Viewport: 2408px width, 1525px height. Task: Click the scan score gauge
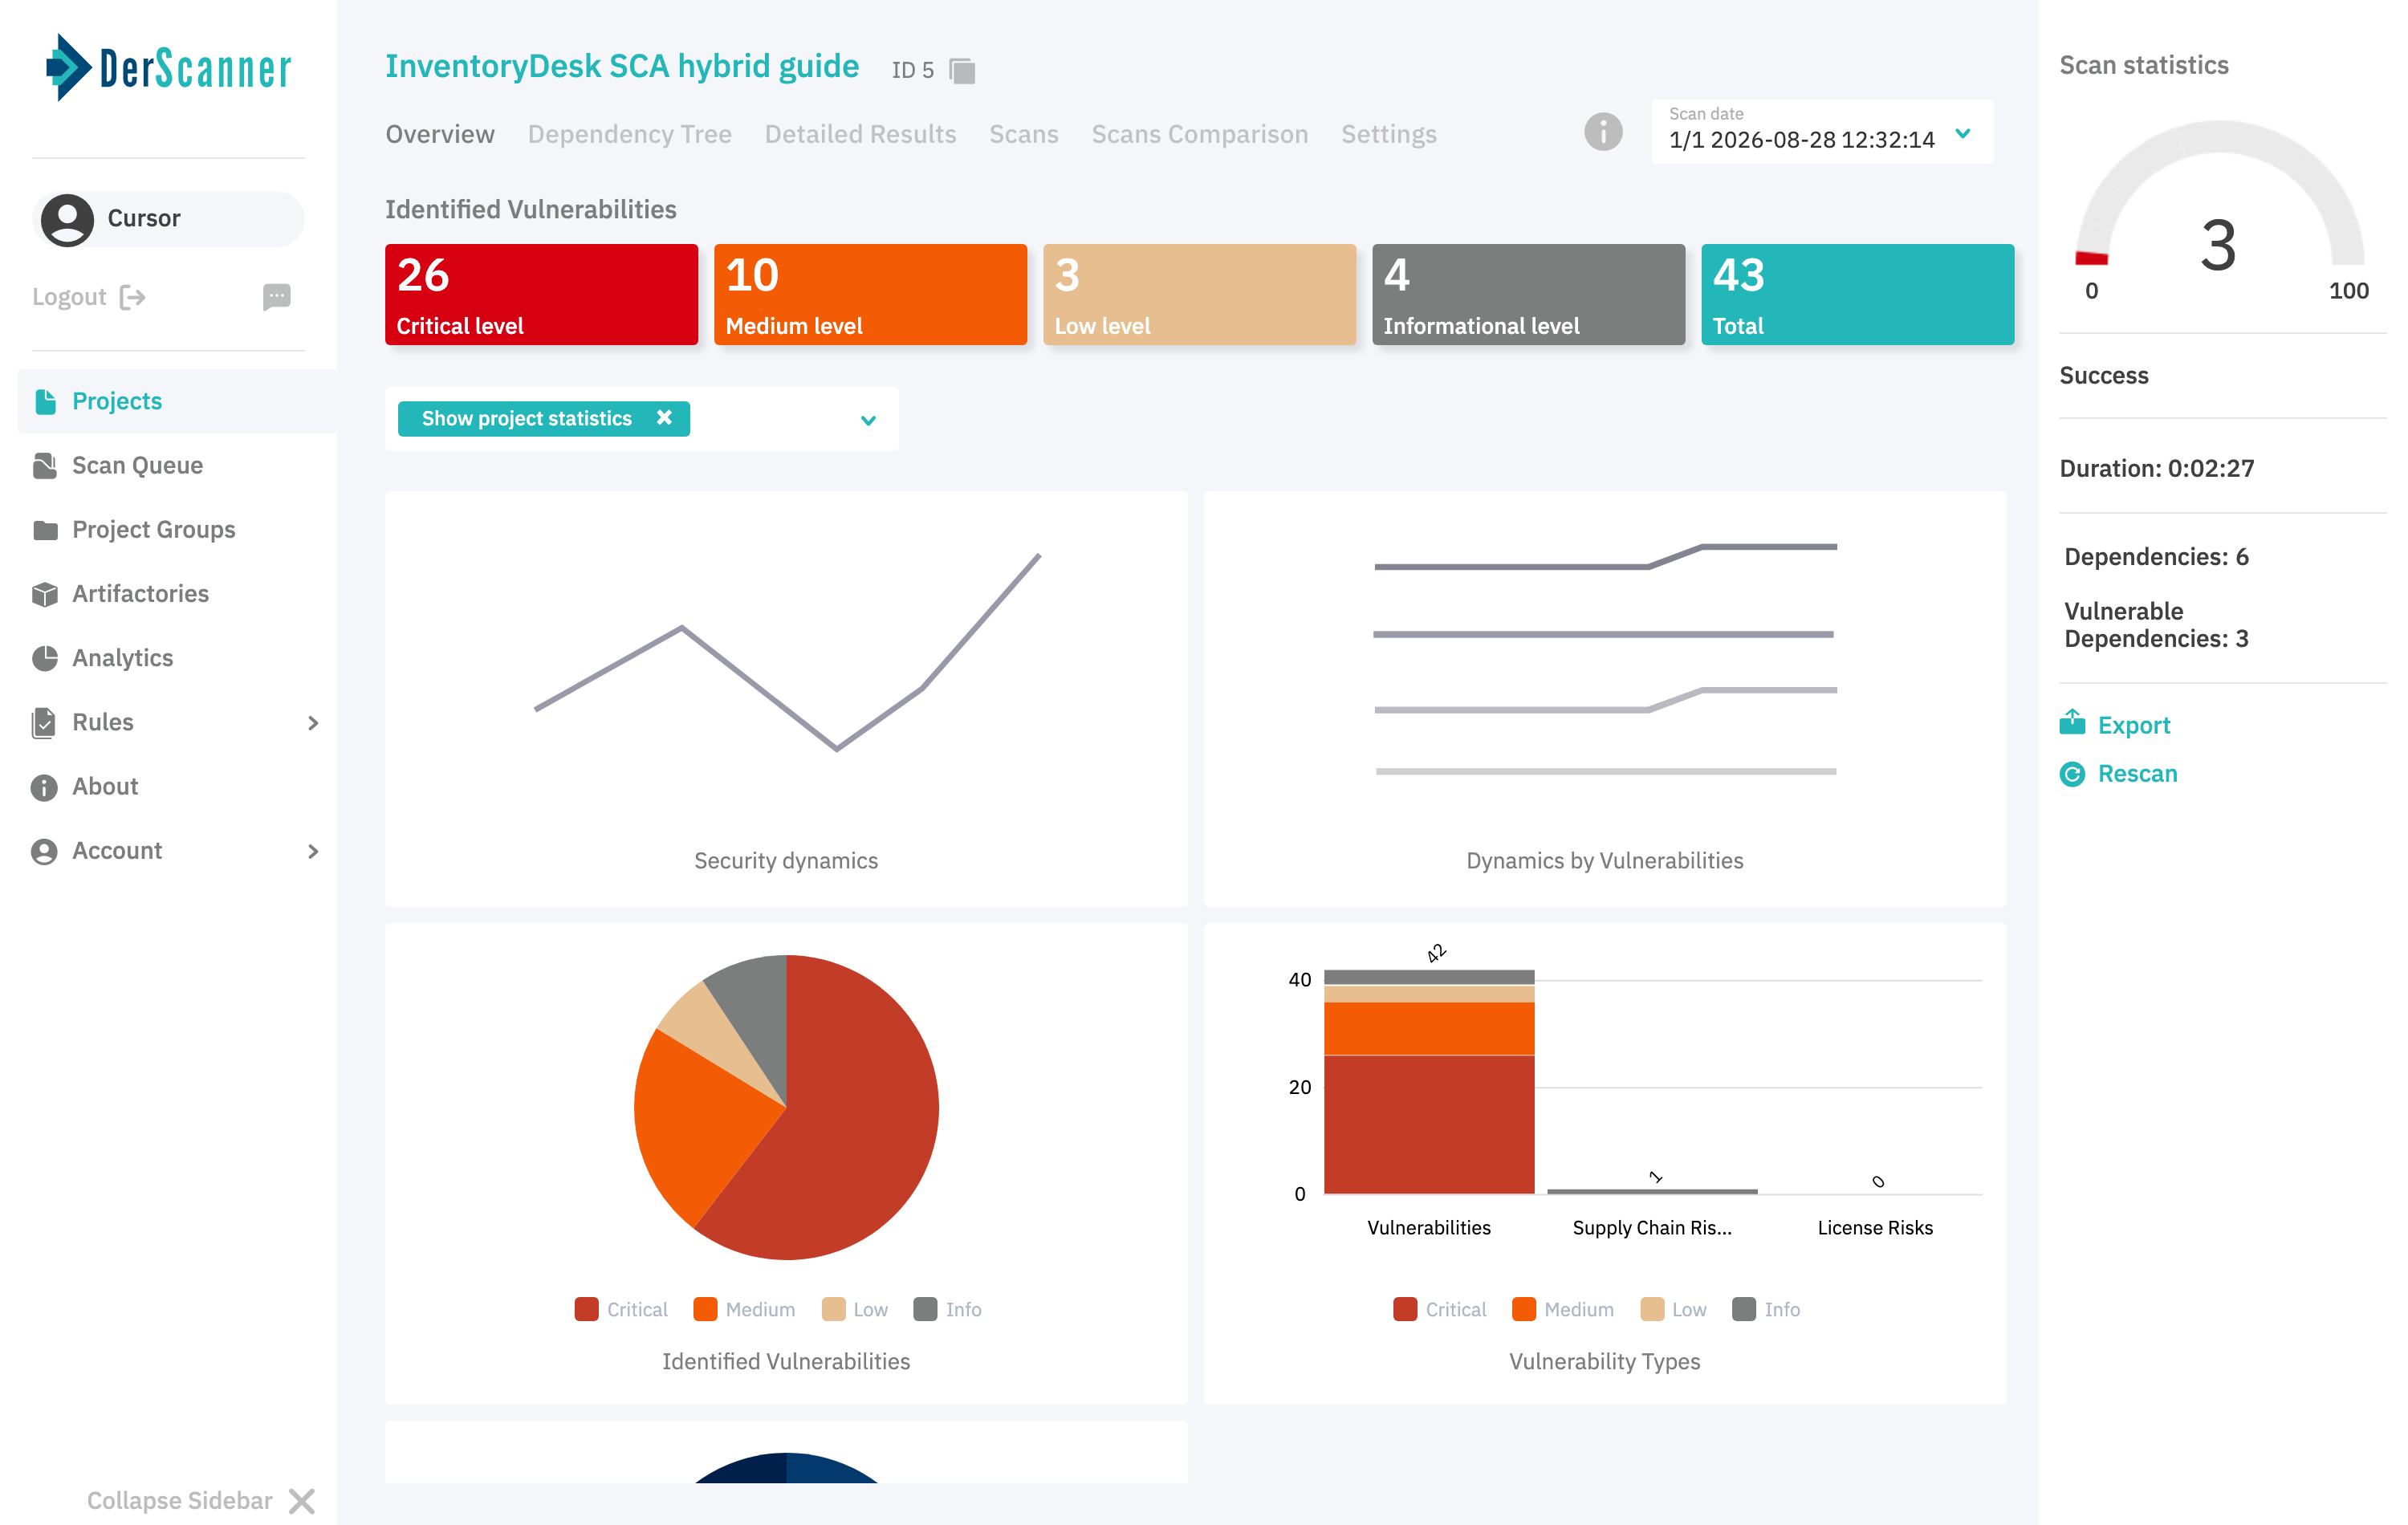click(2220, 210)
